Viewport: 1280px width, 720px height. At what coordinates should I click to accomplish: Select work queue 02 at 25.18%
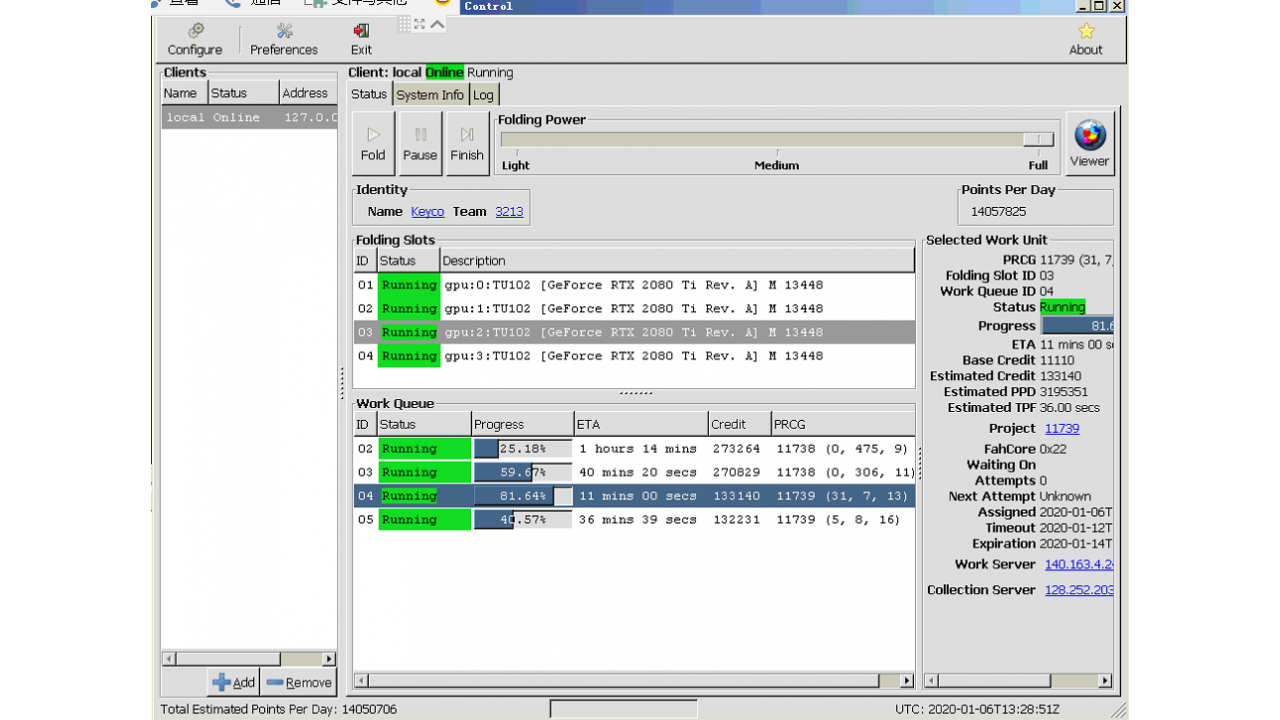[x=634, y=448]
